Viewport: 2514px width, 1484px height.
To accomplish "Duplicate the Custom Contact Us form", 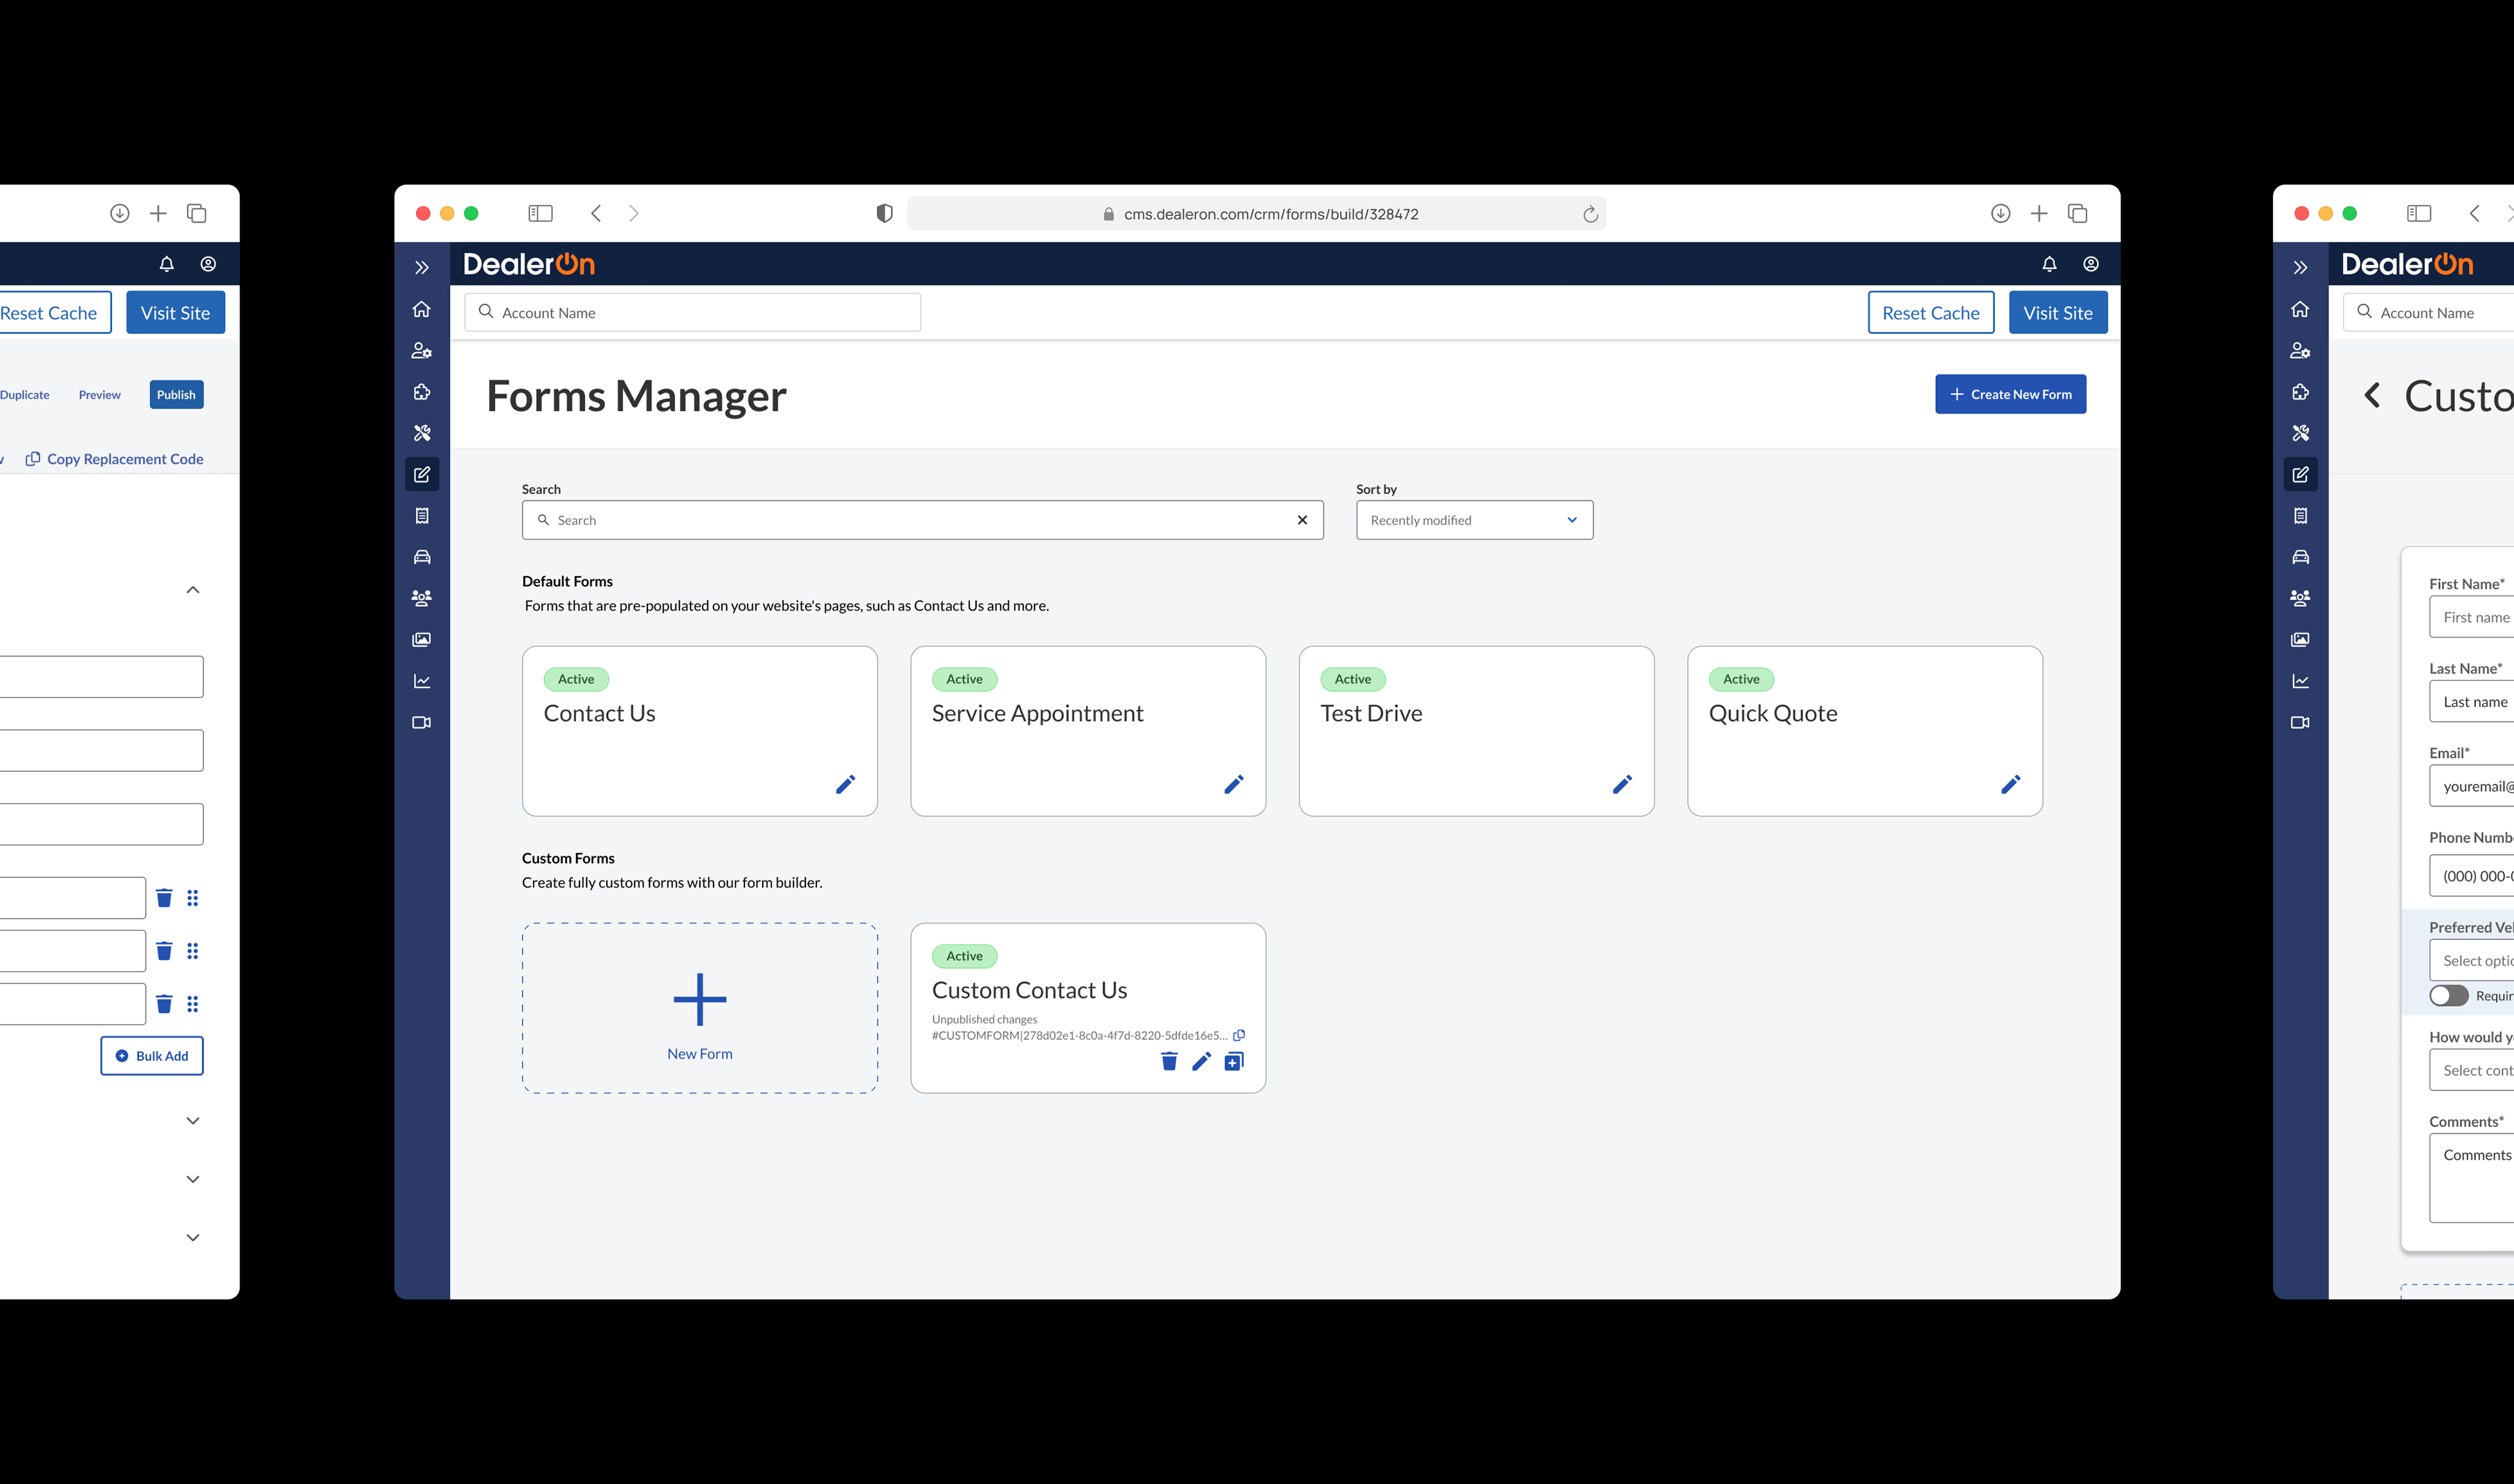I will [1234, 1061].
